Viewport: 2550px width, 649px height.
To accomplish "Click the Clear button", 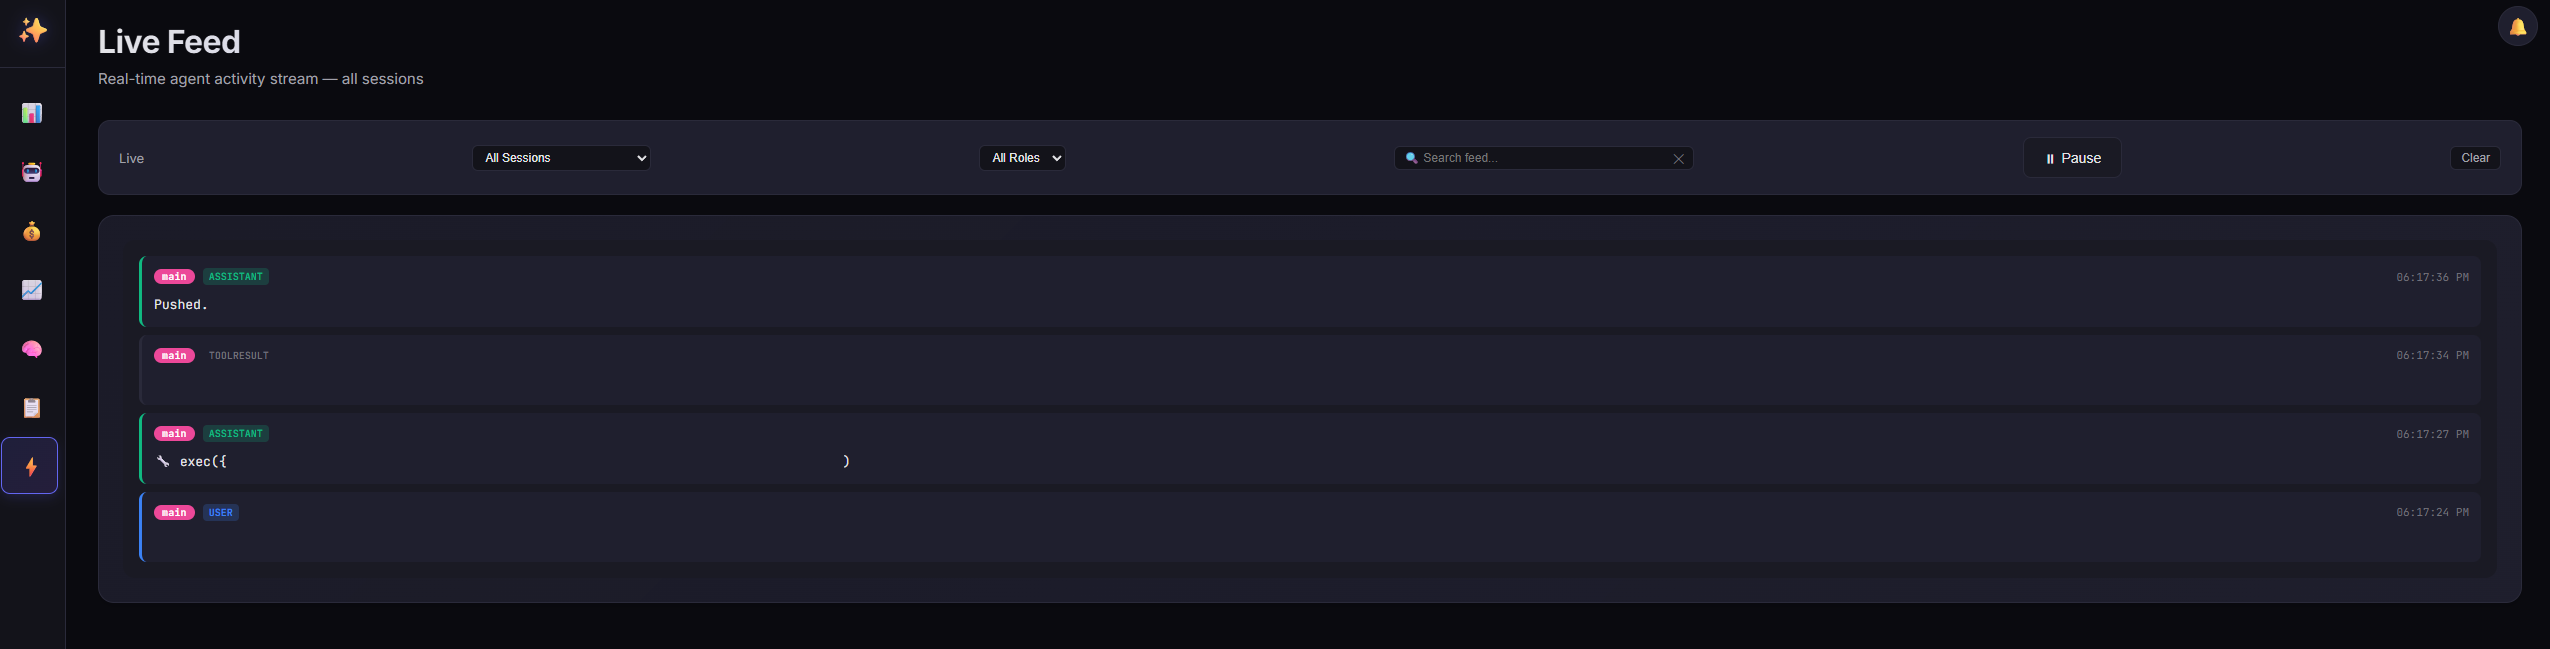I will click(x=2475, y=158).
